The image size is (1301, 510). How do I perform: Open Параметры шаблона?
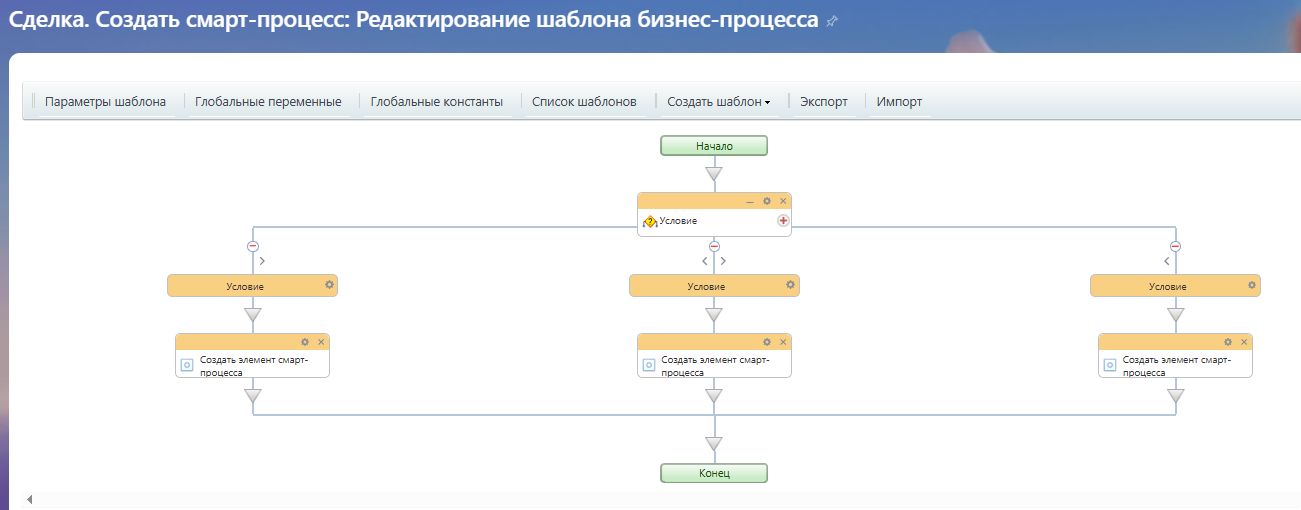pos(105,101)
